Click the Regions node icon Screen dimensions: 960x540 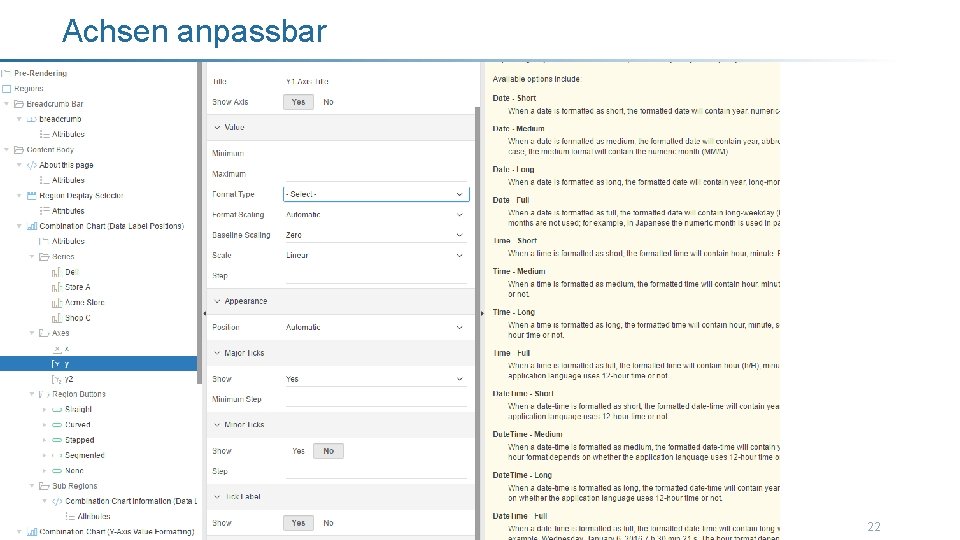7,88
